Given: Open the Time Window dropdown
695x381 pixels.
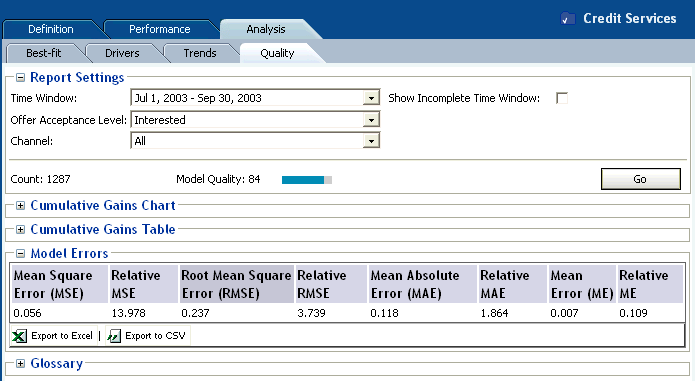Looking at the screenshot, I should [371, 98].
